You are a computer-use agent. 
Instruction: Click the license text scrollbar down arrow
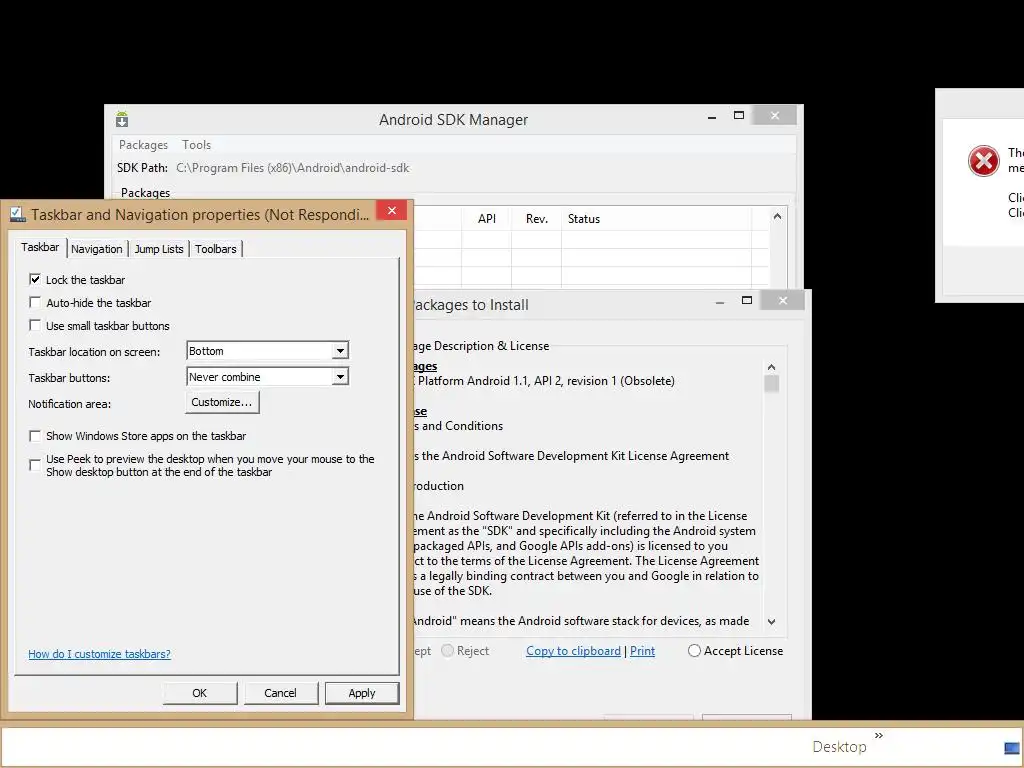click(x=771, y=622)
